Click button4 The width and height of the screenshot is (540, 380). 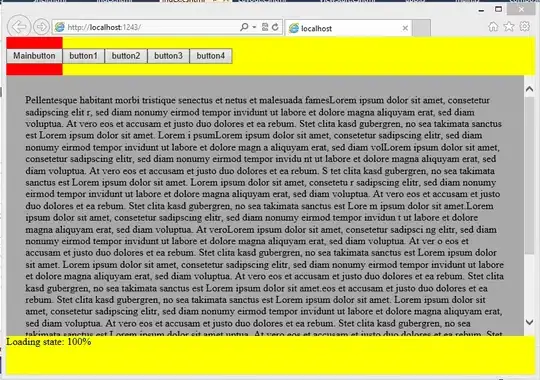click(211, 56)
